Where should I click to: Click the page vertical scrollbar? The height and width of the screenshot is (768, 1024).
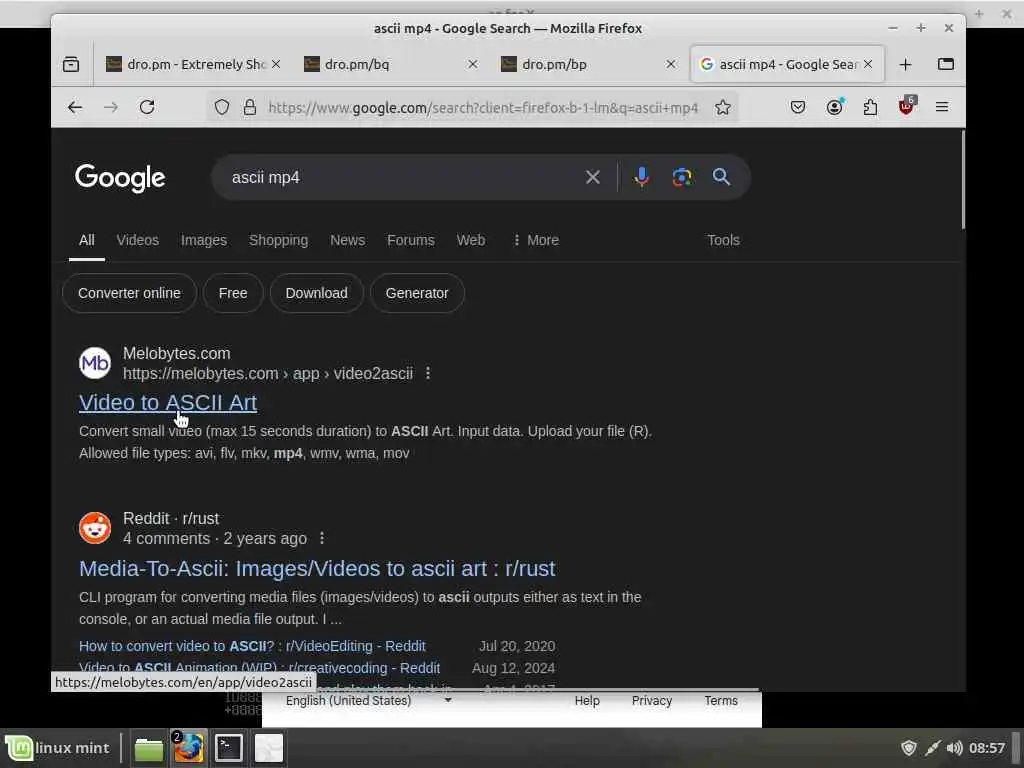click(962, 180)
